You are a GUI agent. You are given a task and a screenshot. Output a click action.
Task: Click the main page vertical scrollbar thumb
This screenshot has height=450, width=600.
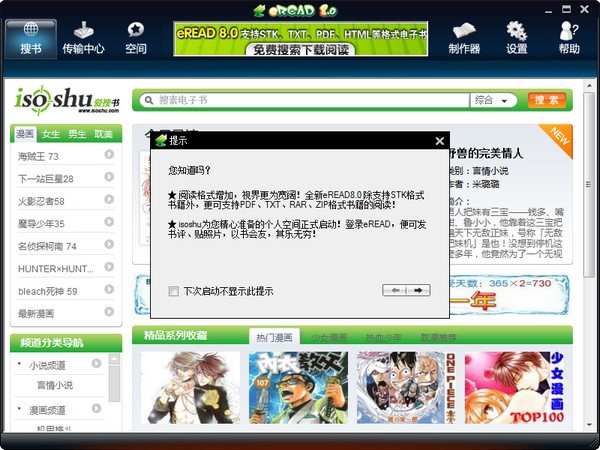pos(589,185)
